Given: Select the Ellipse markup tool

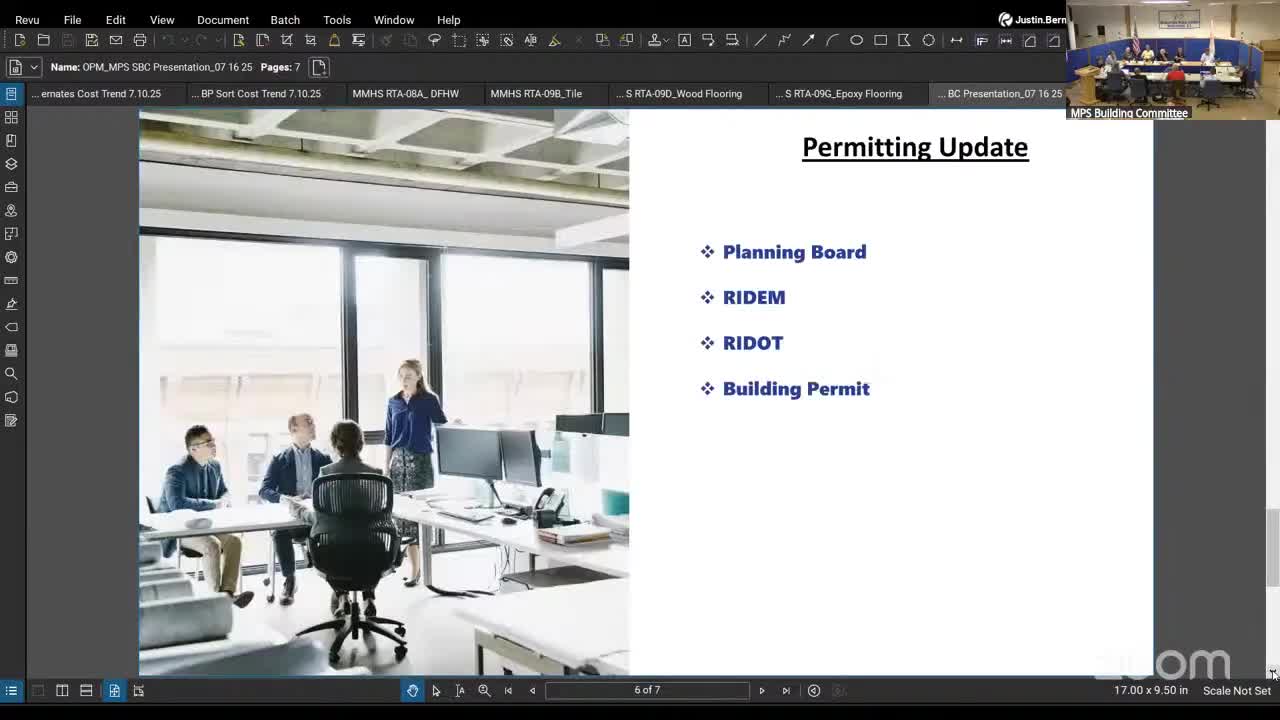Looking at the screenshot, I should pos(856,40).
